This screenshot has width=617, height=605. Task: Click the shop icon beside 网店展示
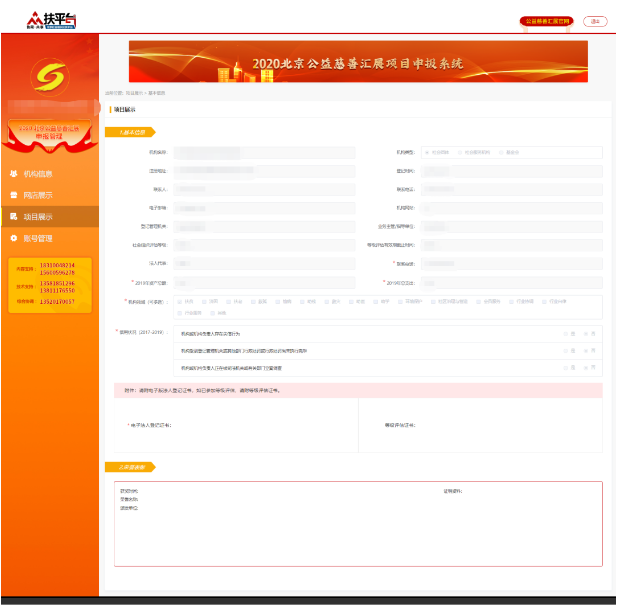[14, 195]
